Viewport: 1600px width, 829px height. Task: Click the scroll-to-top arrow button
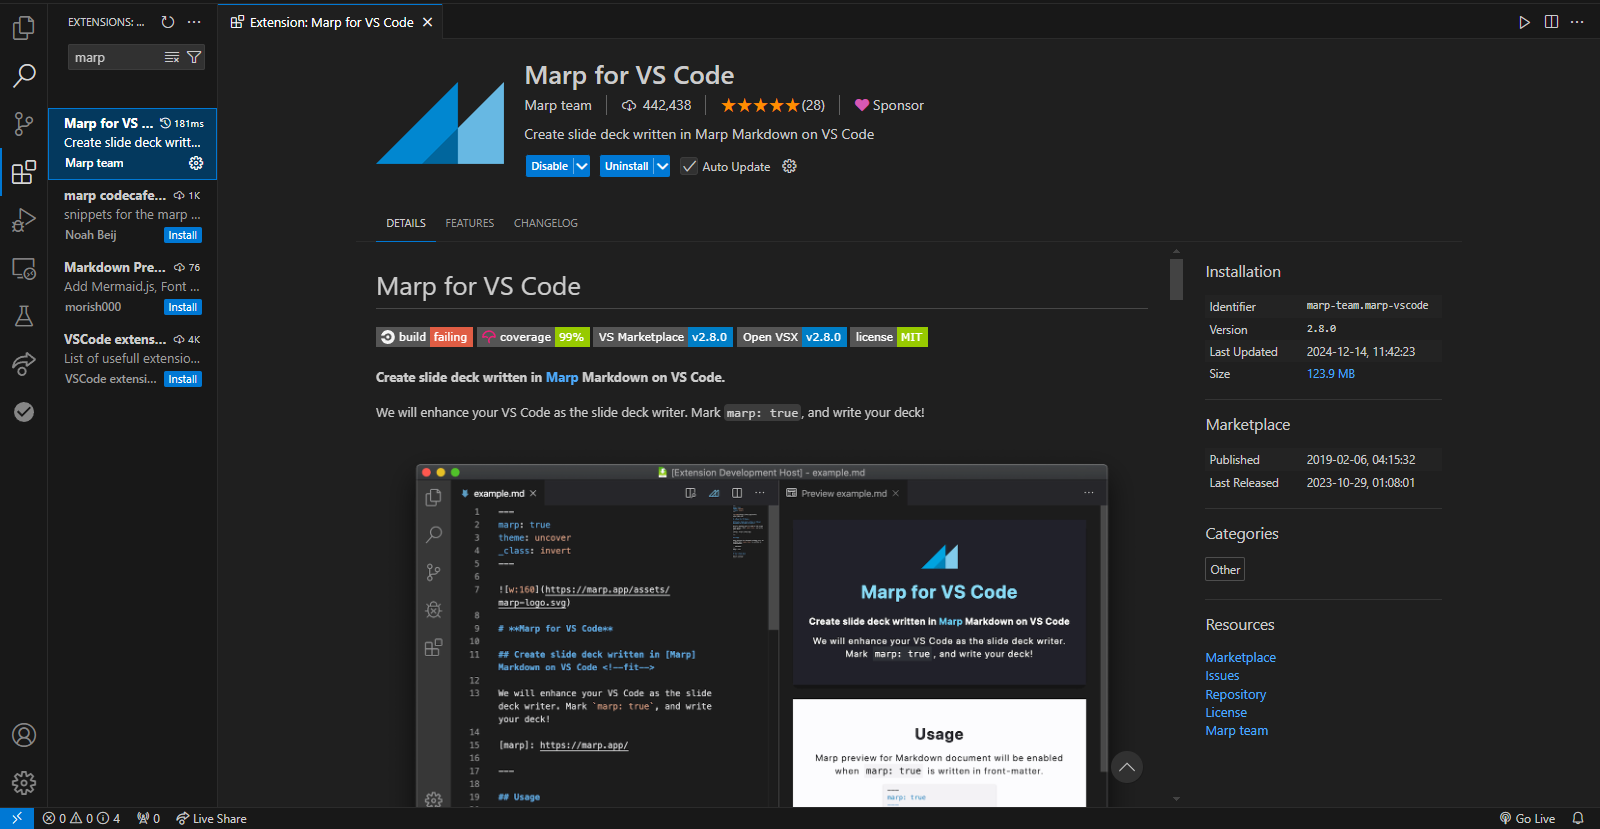[1127, 767]
